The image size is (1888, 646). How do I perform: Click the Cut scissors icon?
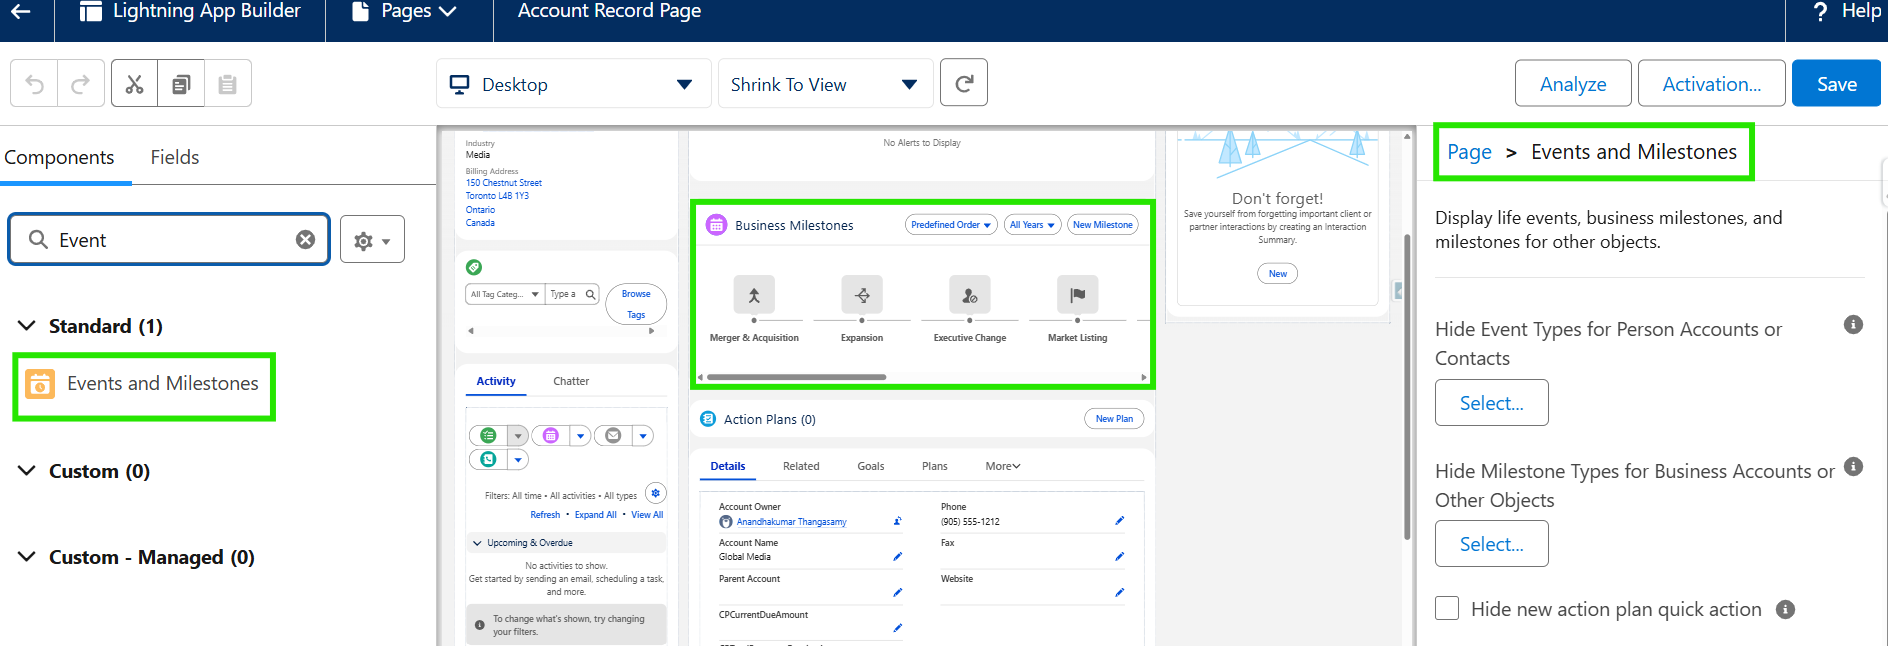134,84
